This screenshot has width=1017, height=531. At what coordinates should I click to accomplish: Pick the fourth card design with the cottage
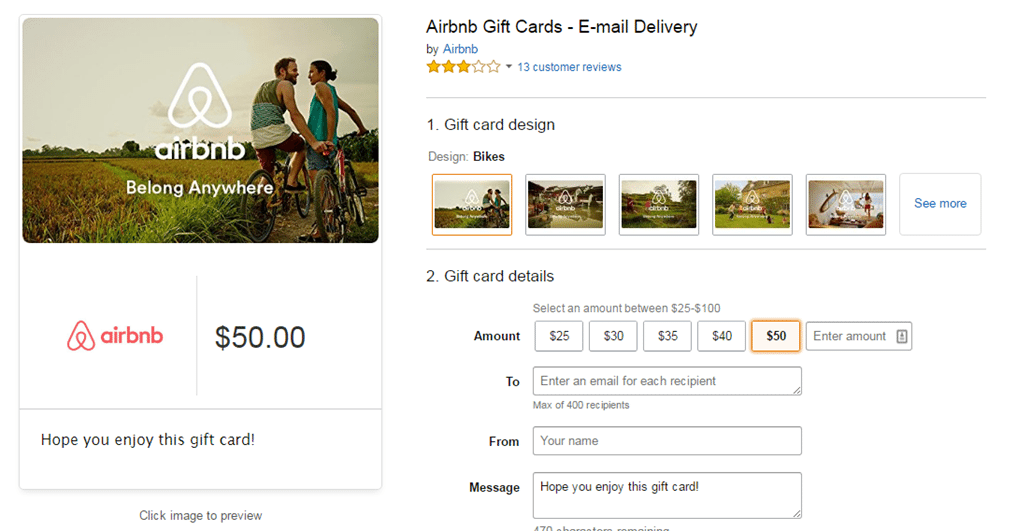click(752, 204)
